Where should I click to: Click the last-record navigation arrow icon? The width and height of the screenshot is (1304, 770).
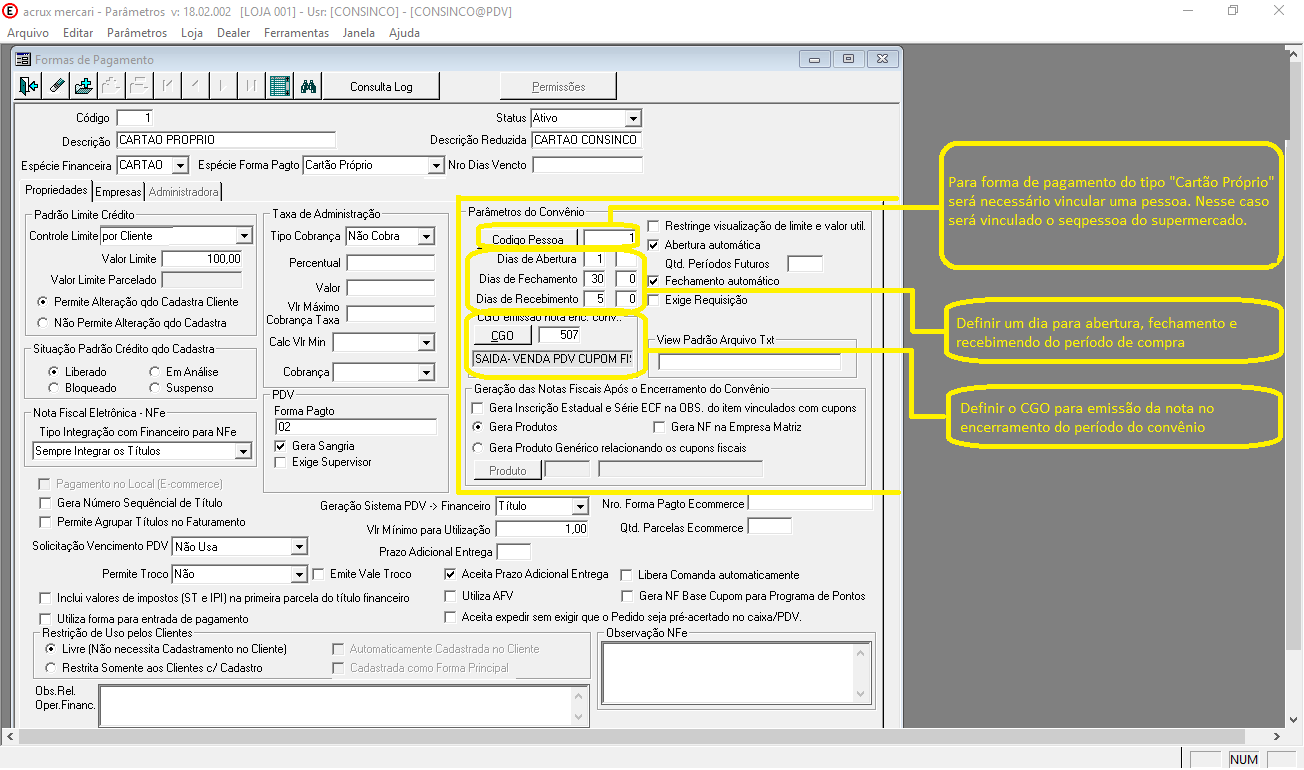(x=250, y=86)
